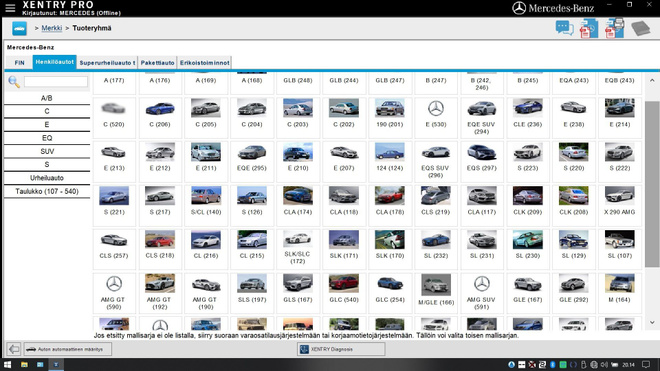Open the Erikoistoiminnot tab
Viewport: 660px width, 371px height.
point(205,63)
